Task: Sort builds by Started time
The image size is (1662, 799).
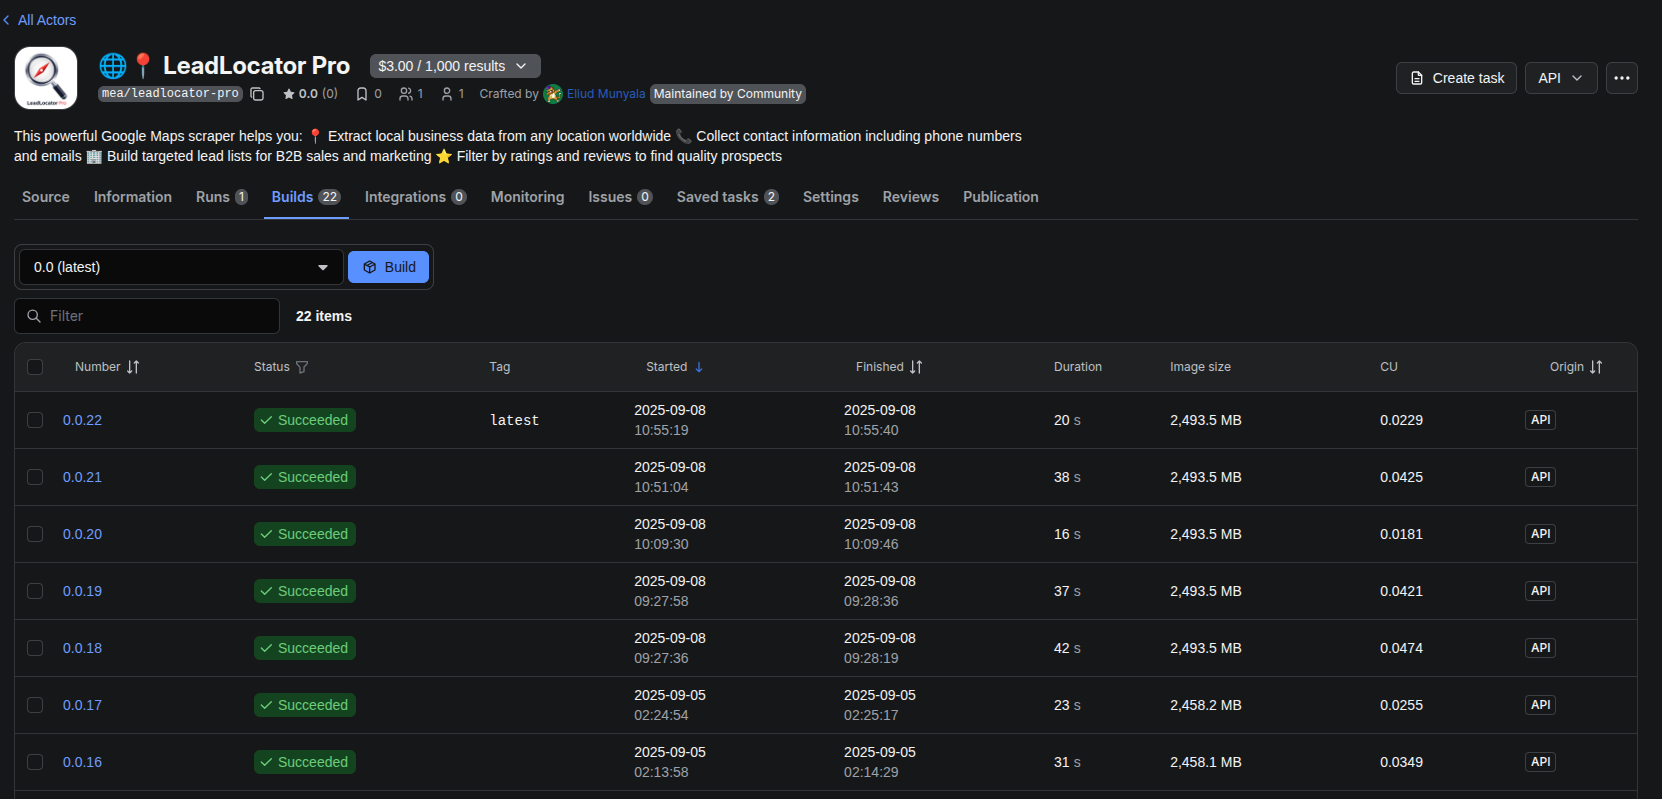Action: pyautogui.click(x=699, y=367)
